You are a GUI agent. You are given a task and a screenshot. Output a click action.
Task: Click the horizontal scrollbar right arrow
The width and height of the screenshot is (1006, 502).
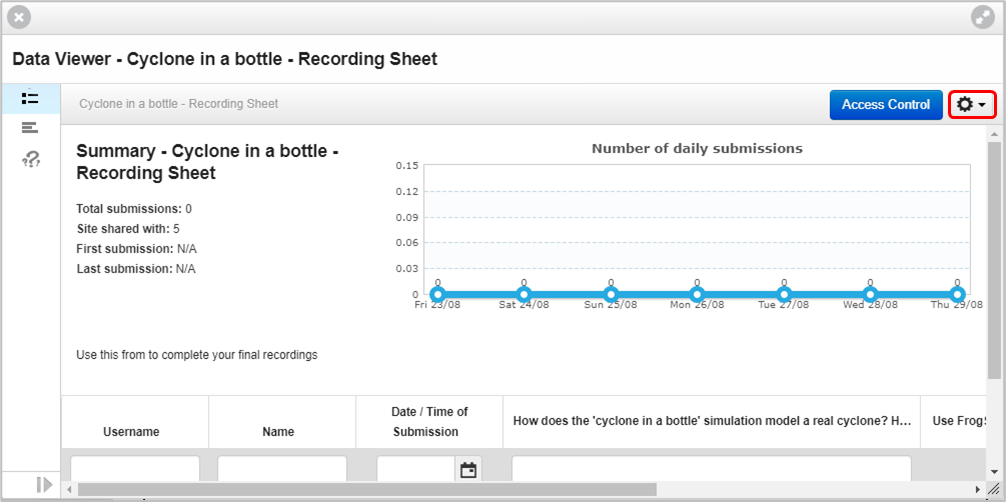978,489
